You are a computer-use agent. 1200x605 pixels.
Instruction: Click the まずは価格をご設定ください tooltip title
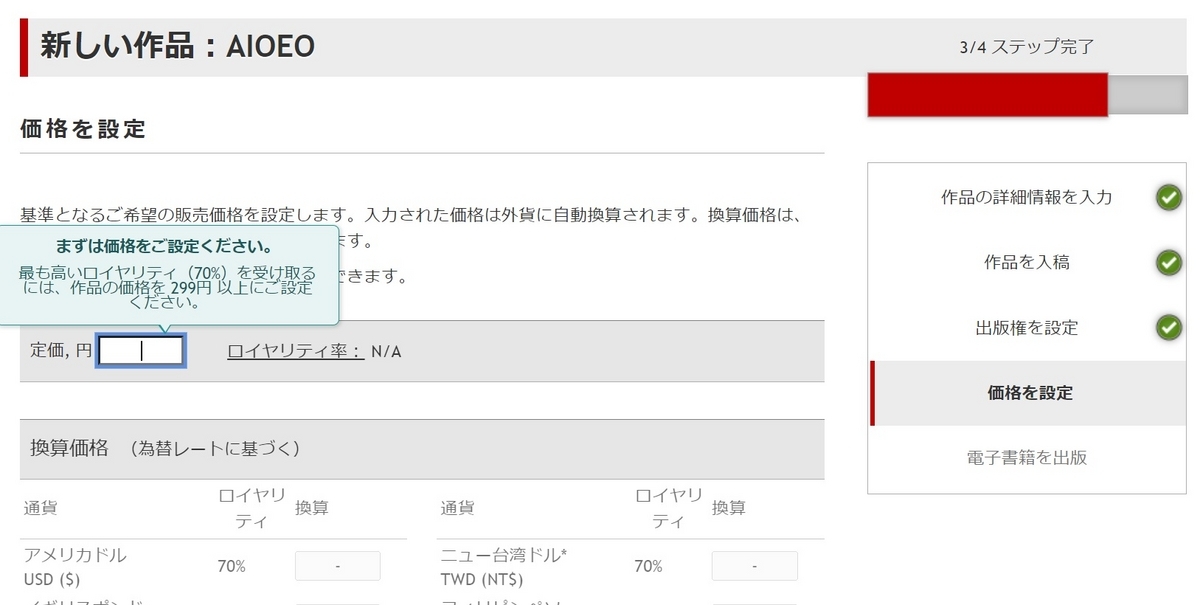(x=165, y=246)
